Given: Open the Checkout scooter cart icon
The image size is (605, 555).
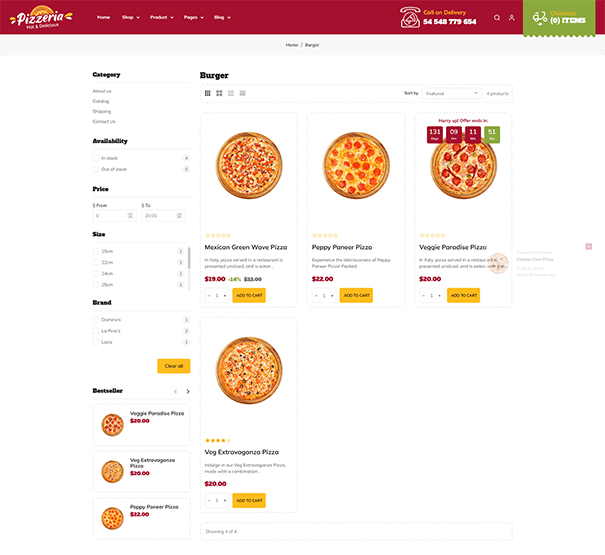Looking at the screenshot, I should coord(540,18).
